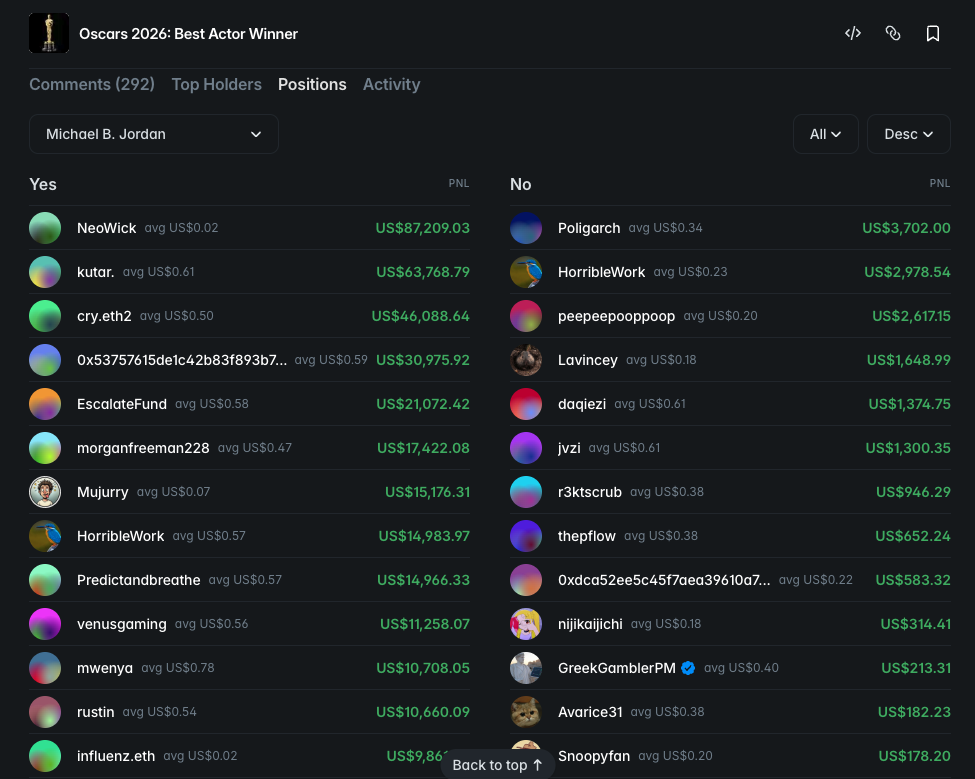Copy the market link via link icon
The image size is (975, 779).
click(x=893, y=34)
